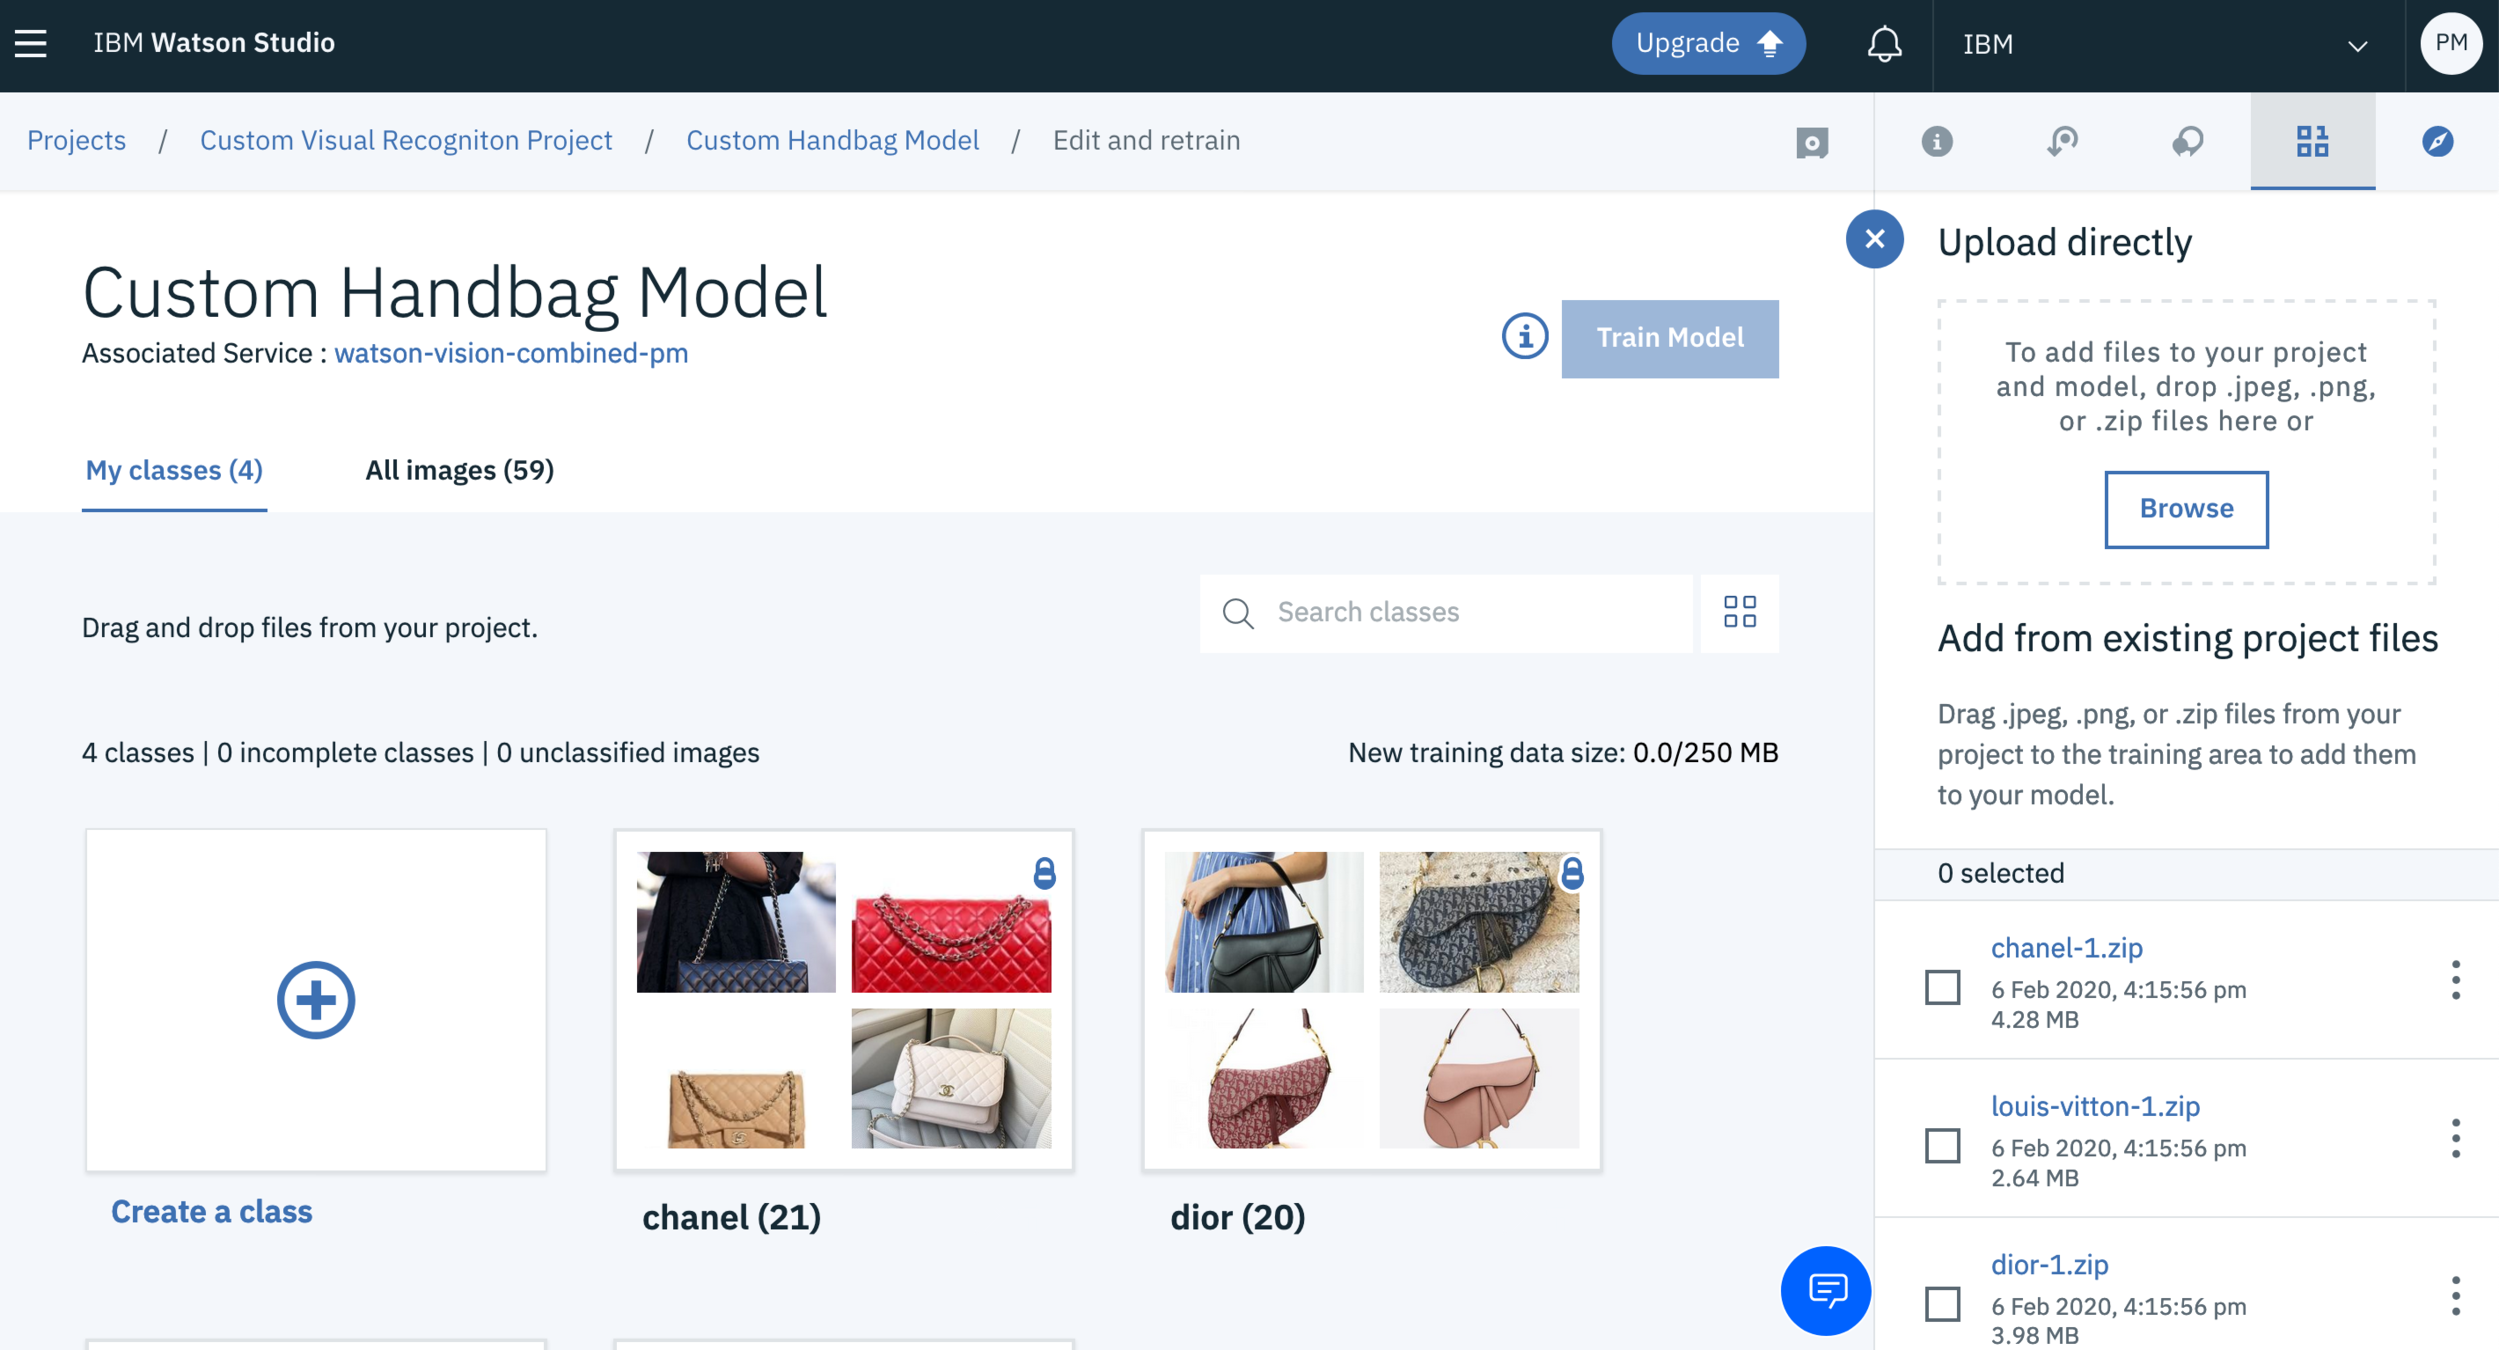Toggle the class grid view icon
The height and width of the screenshot is (1350, 2499).
(x=1739, y=612)
